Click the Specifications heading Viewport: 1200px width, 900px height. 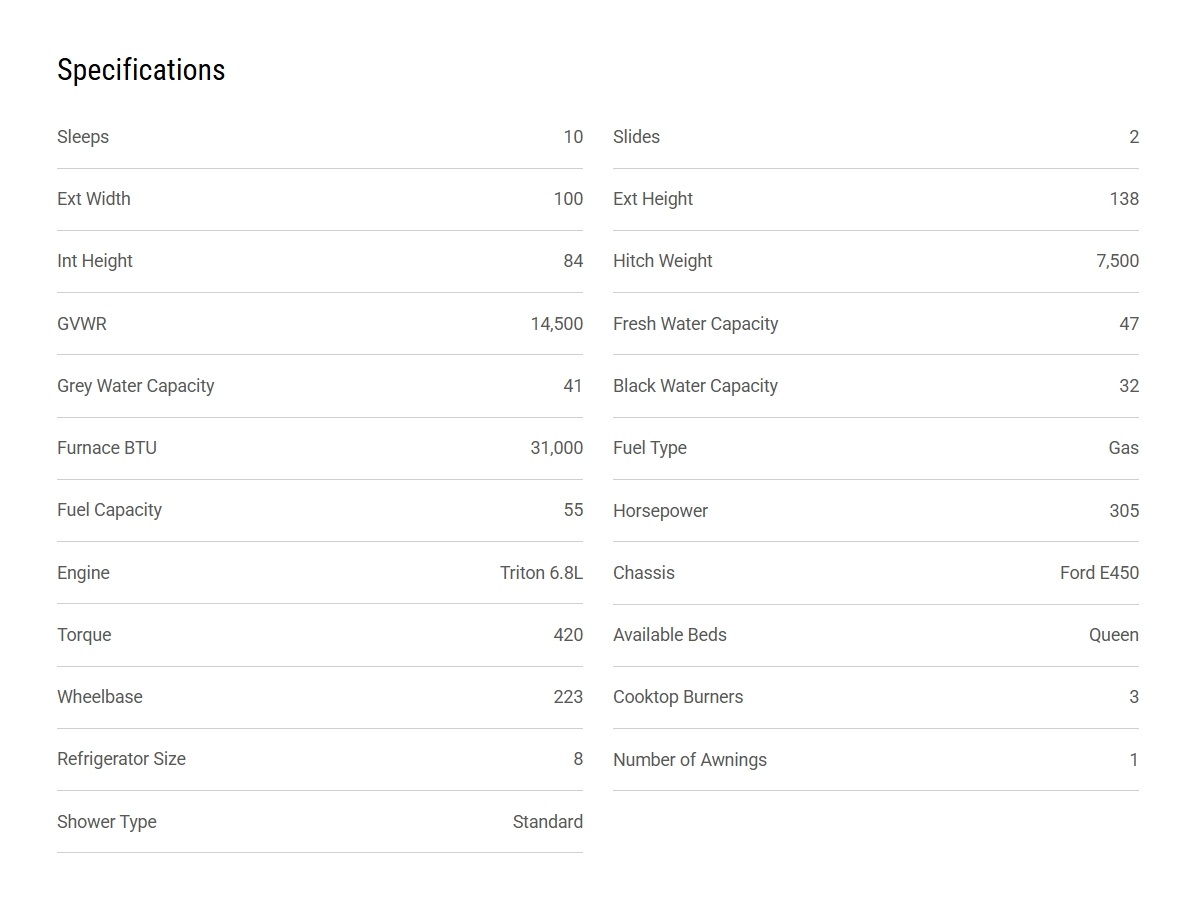click(141, 70)
